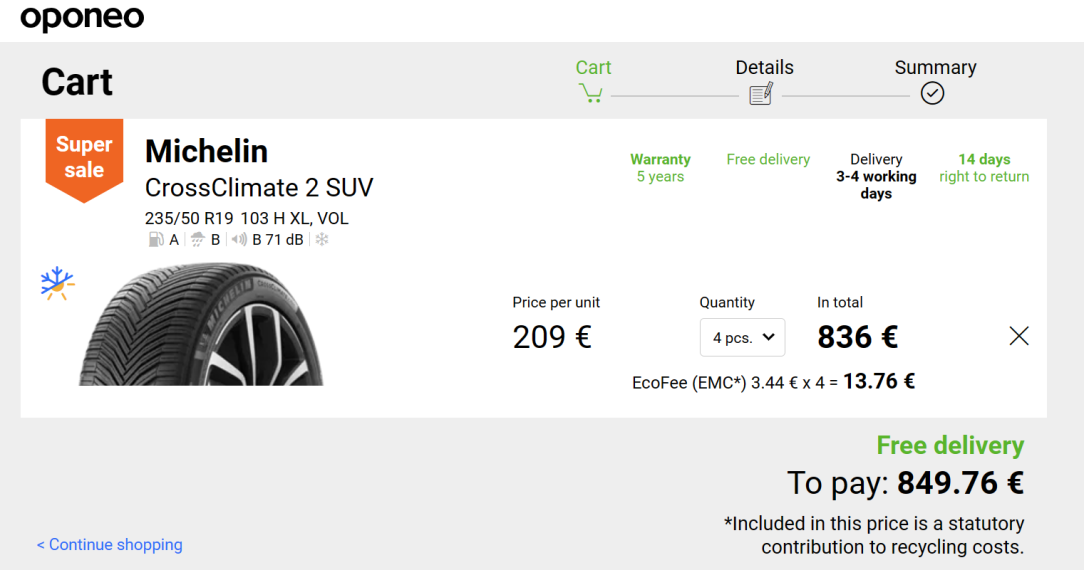The image size is (1084, 570).
Task: Click the quantity dropdown chevron arrow
Action: (768, 337)
